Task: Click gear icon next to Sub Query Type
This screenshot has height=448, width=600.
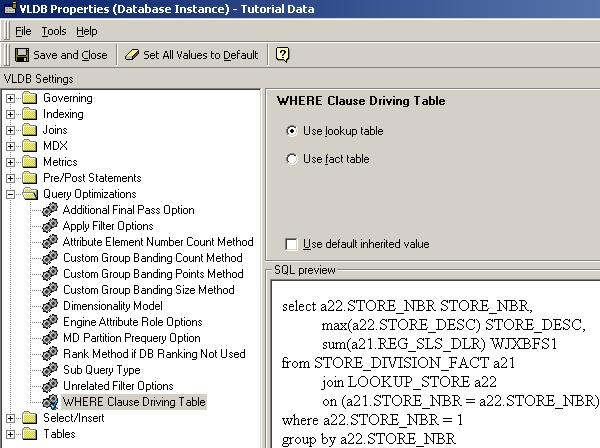Action: (x=50, y=370)
